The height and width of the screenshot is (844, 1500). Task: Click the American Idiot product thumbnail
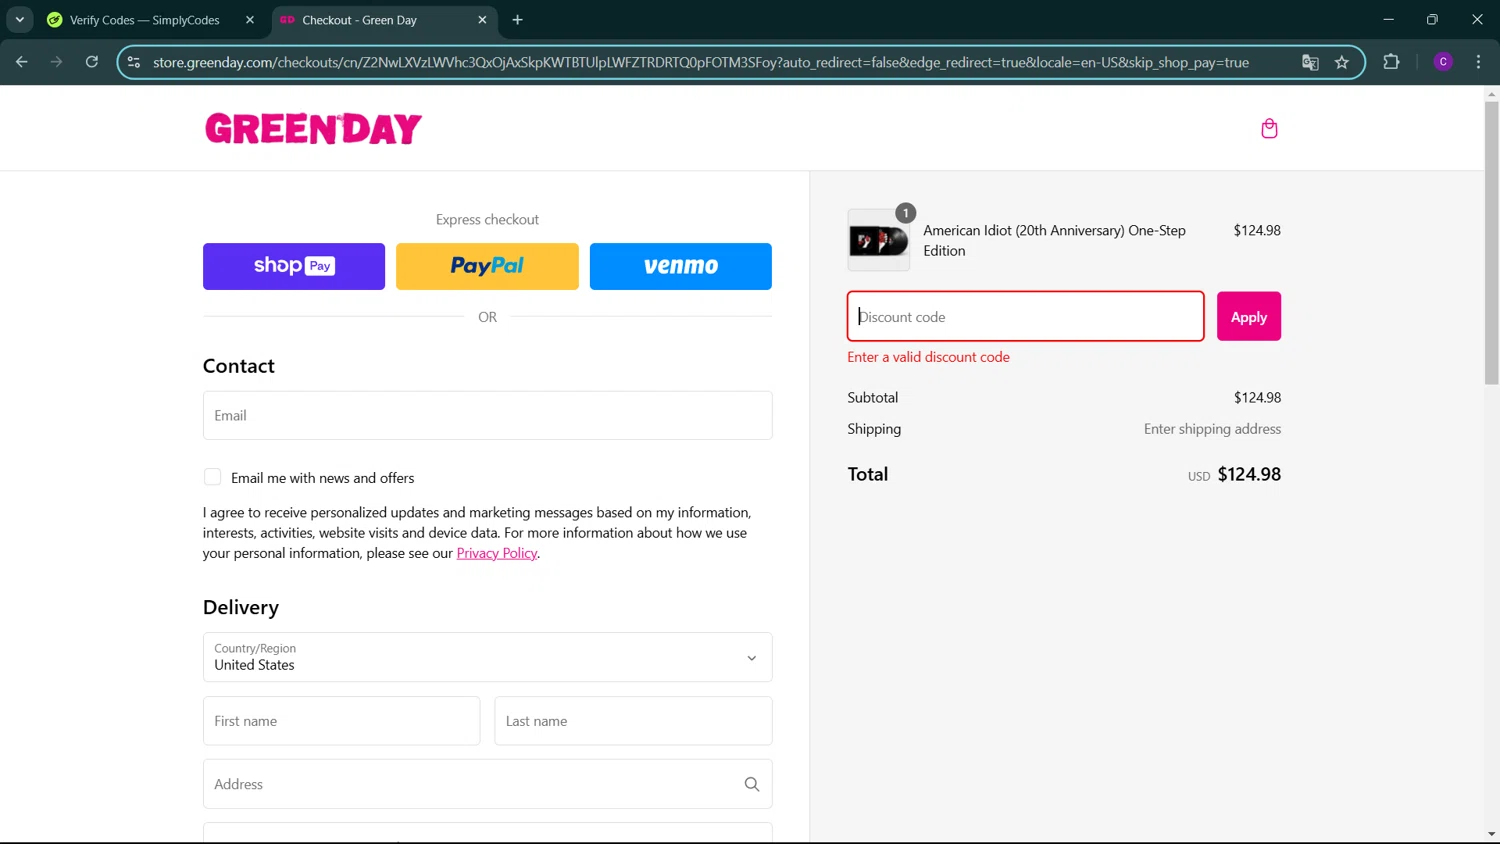point(879,240)
